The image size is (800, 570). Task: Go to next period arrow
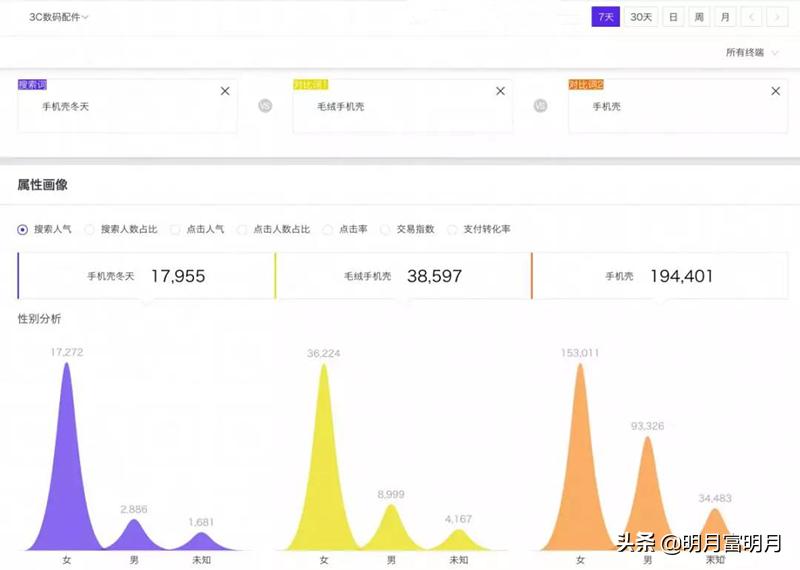pyautogui.click(x=777, y=17)
